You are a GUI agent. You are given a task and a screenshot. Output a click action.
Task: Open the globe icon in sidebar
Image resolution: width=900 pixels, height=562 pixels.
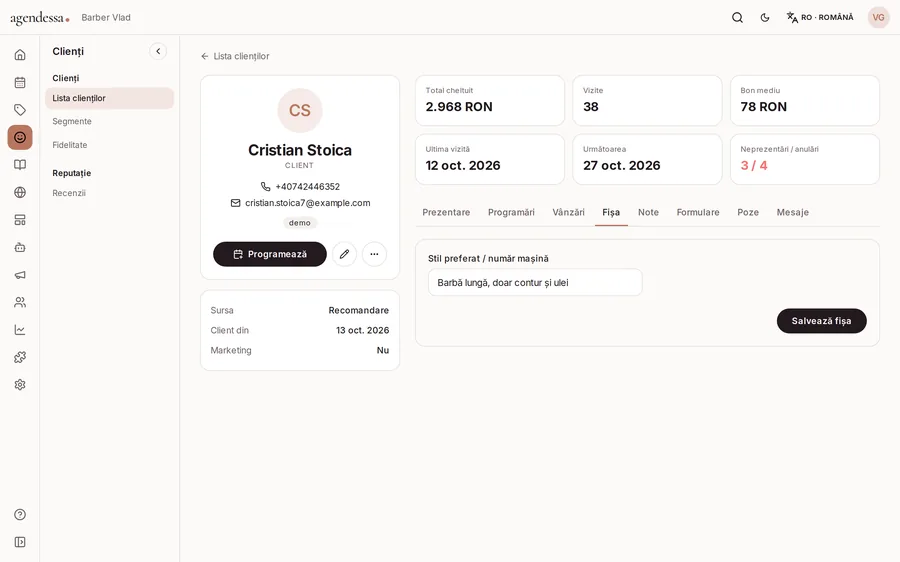[20, 192]
